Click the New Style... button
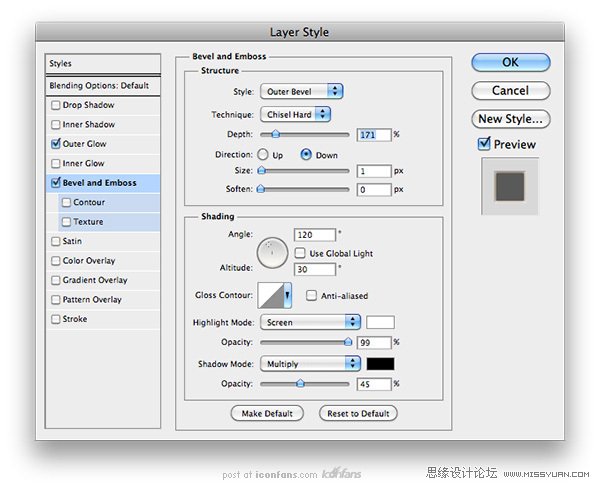 click(x=511, y=119)
